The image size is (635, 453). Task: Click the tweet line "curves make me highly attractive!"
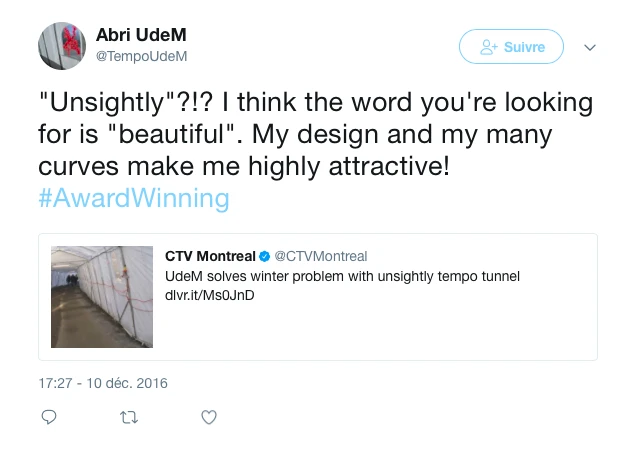point(244,166)
